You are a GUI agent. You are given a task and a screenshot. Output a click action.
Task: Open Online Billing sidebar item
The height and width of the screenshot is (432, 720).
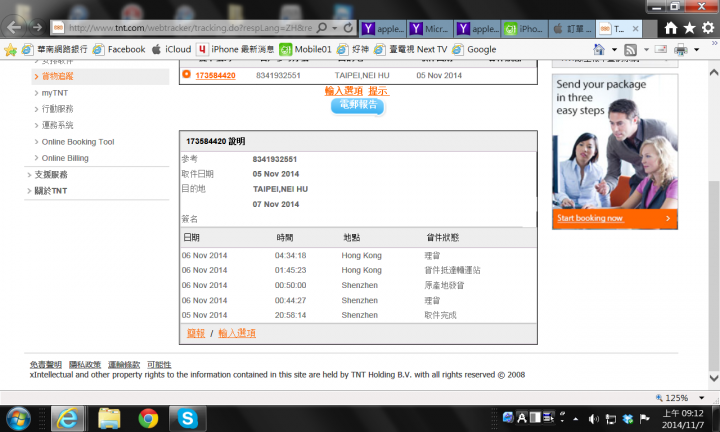click(65, 158)
